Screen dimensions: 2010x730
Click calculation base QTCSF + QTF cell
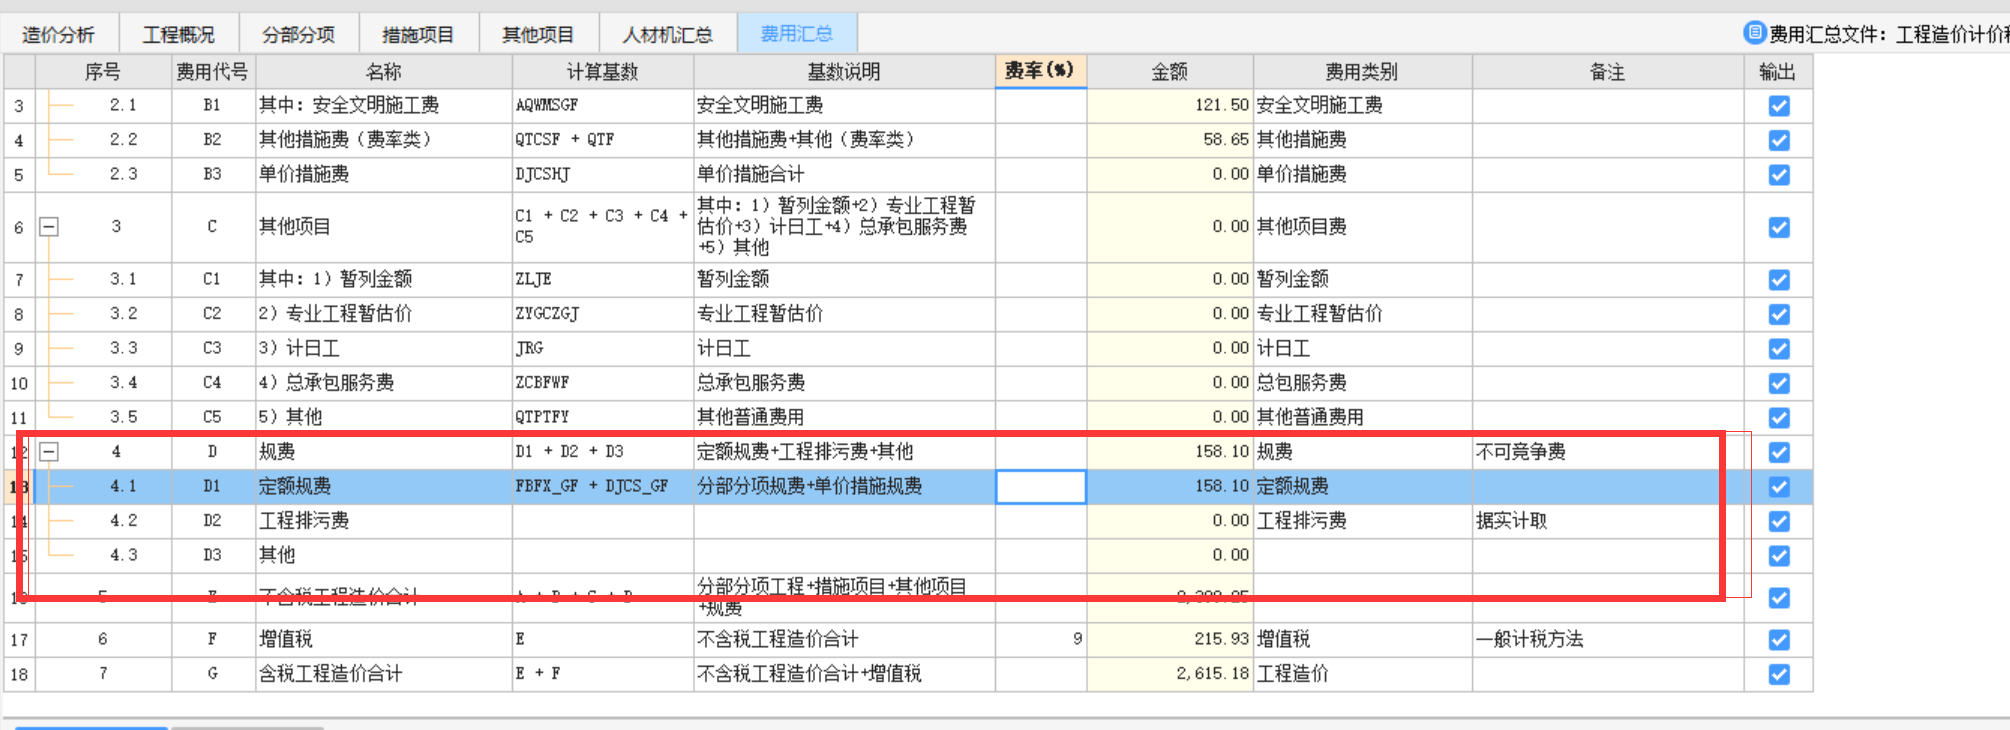coord(602,140)
